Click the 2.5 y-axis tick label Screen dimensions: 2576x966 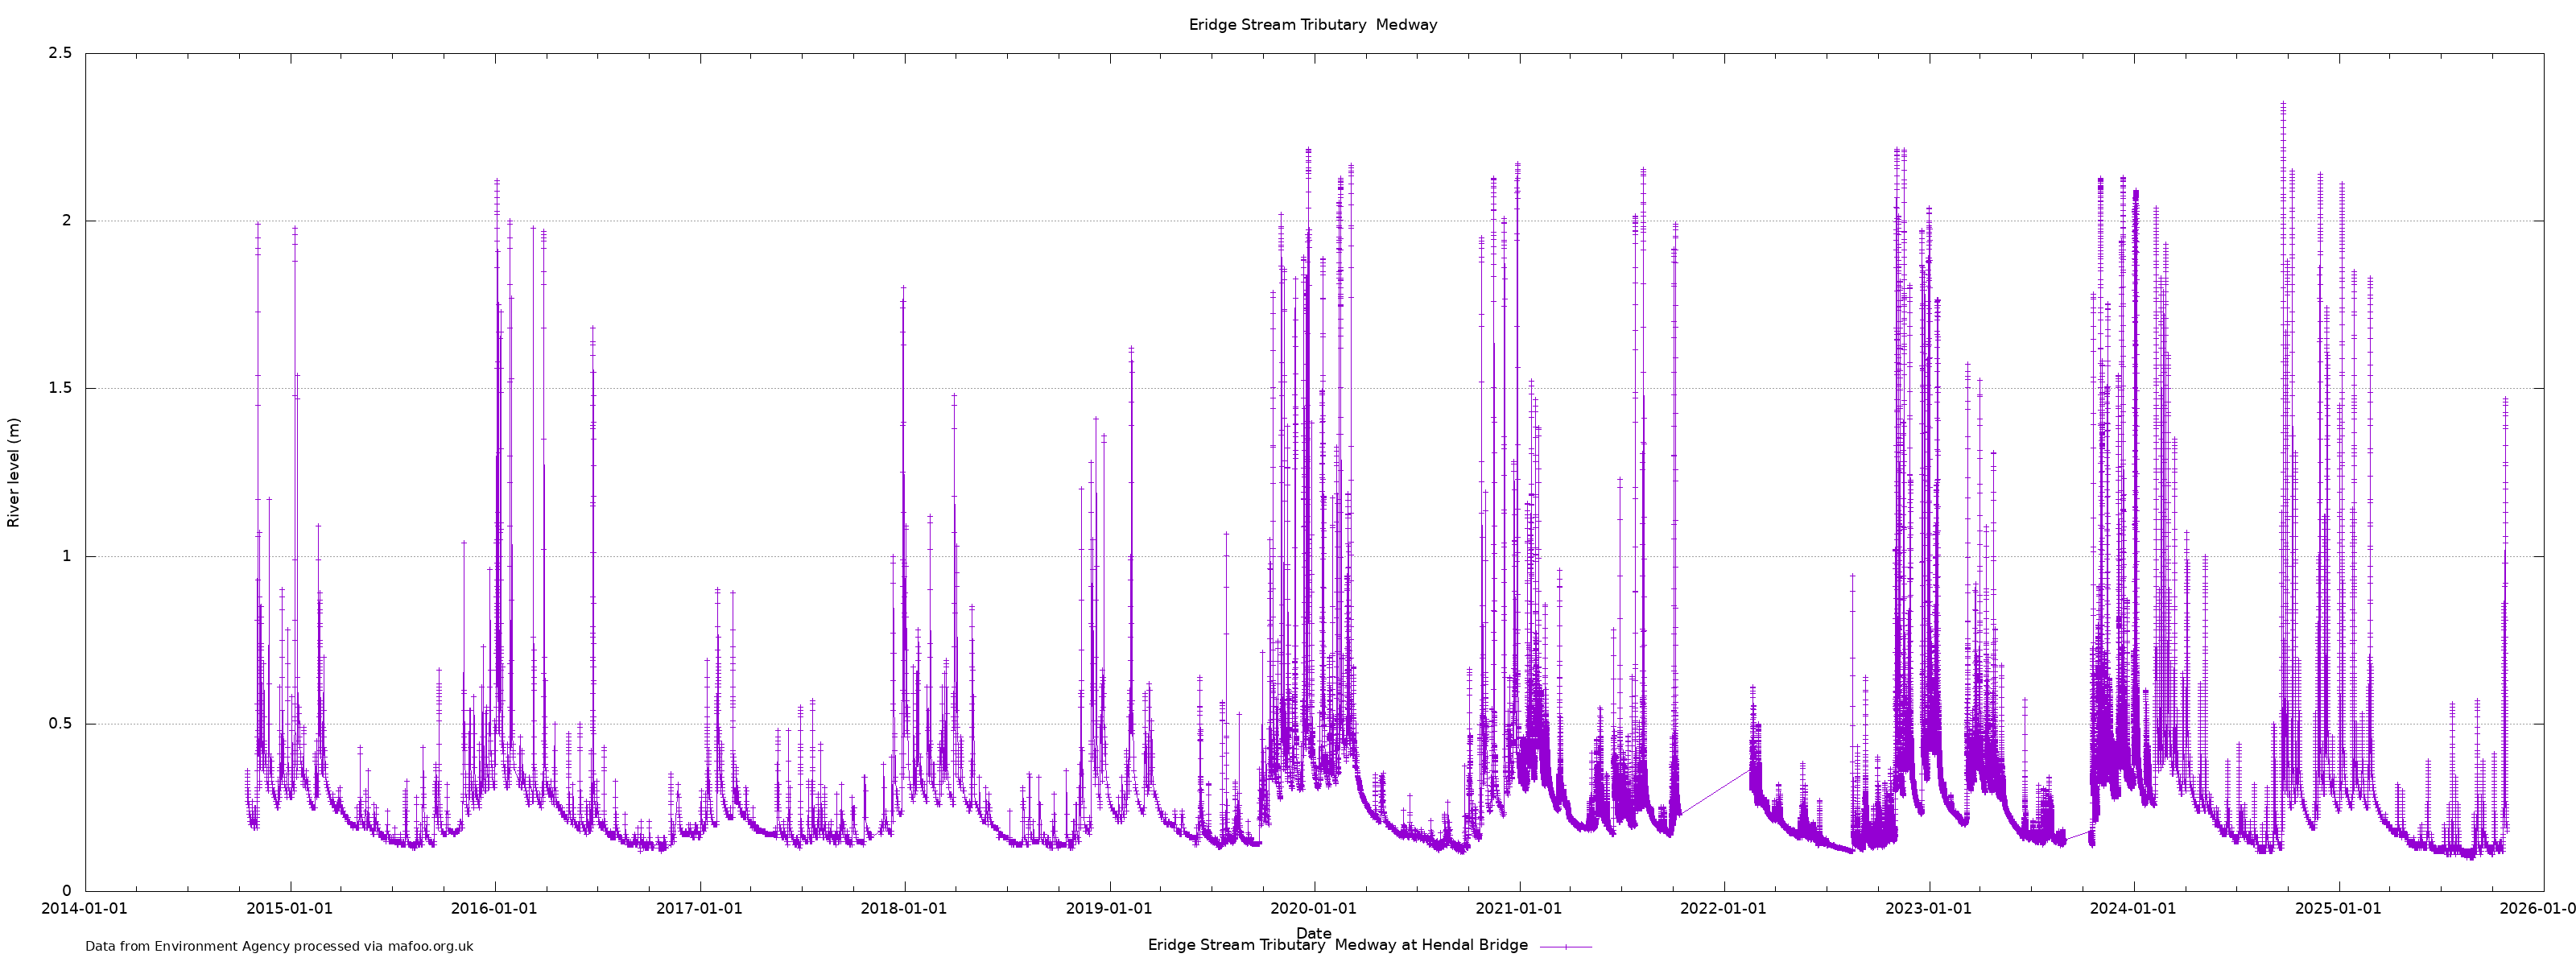click(60, 53)
